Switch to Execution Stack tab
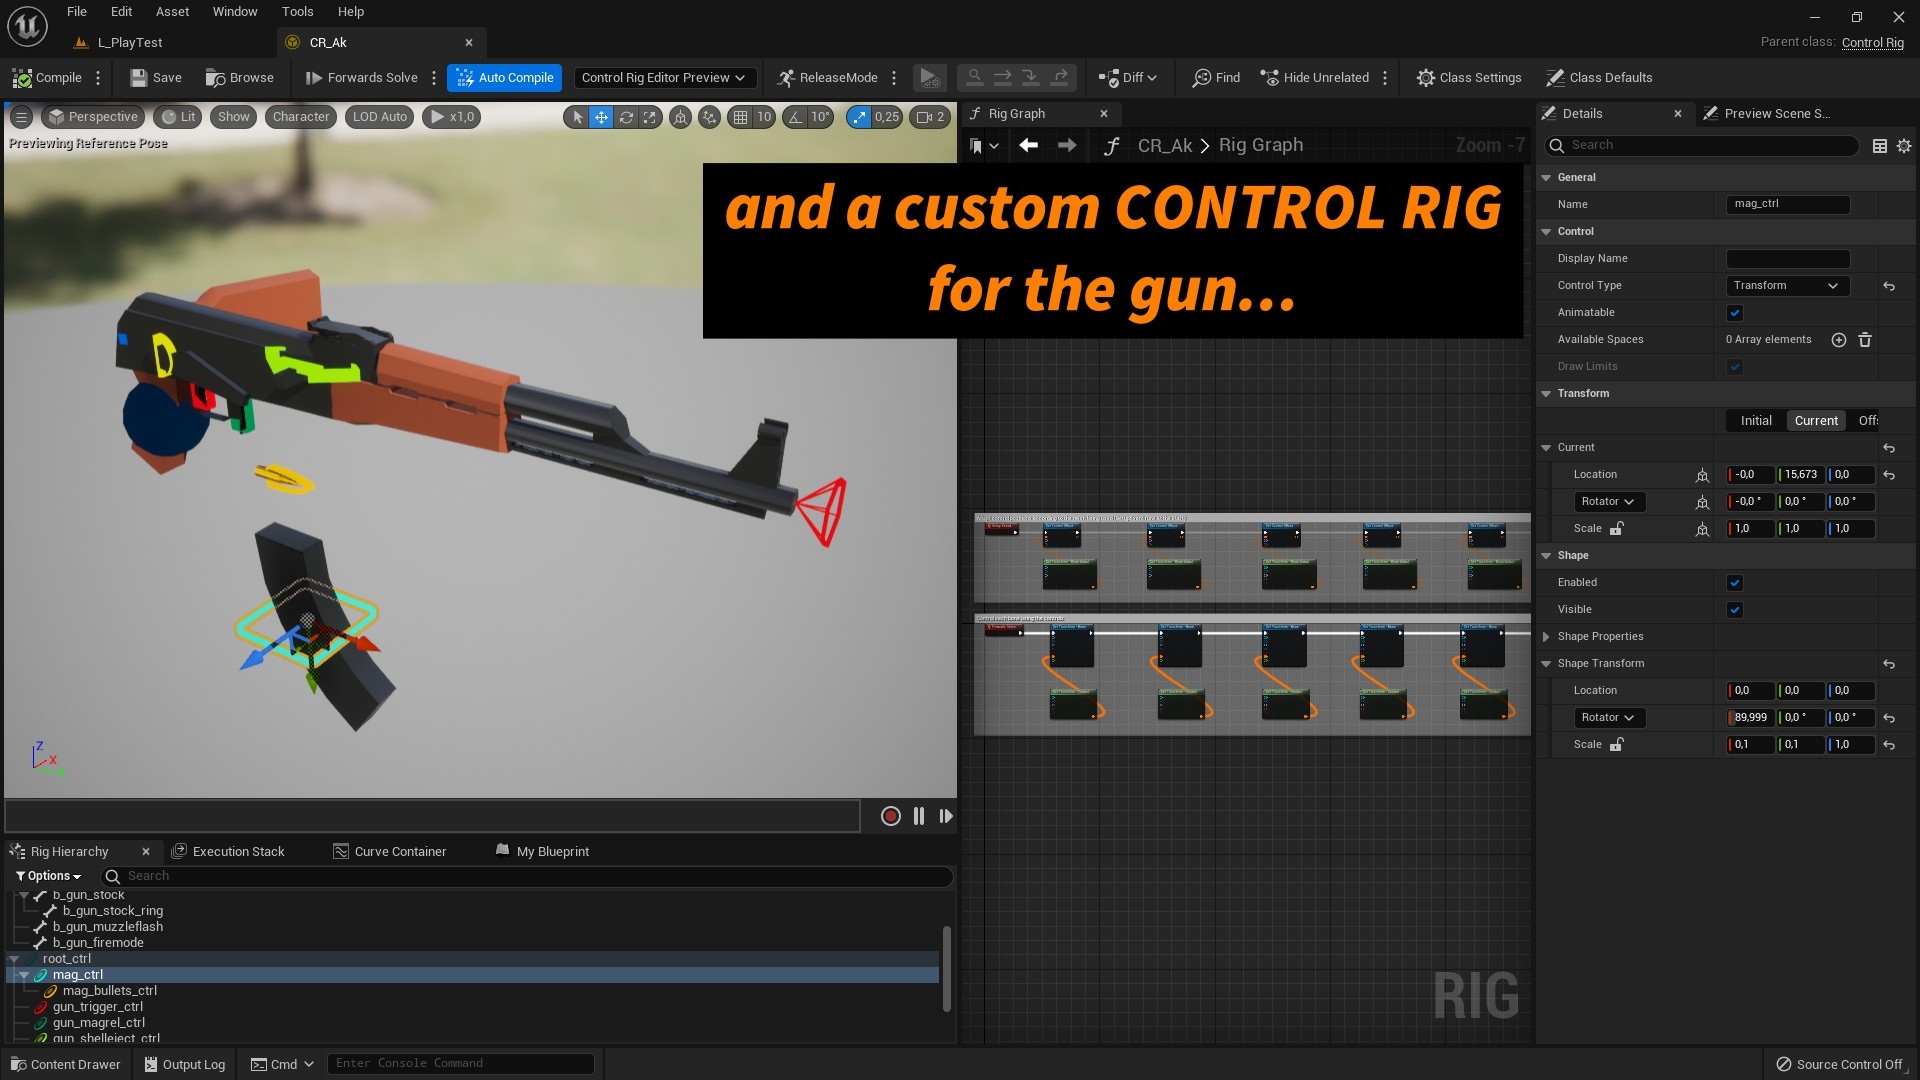1920x1080 pixels. 237,851
